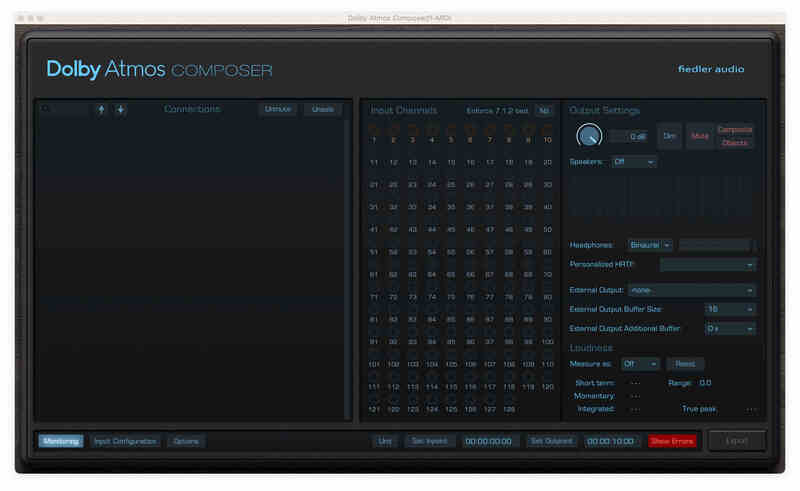This screenshot has width=800, height=491.
Task: Click the Connections panel vertical scrollbar
Action: coord(347,268)
